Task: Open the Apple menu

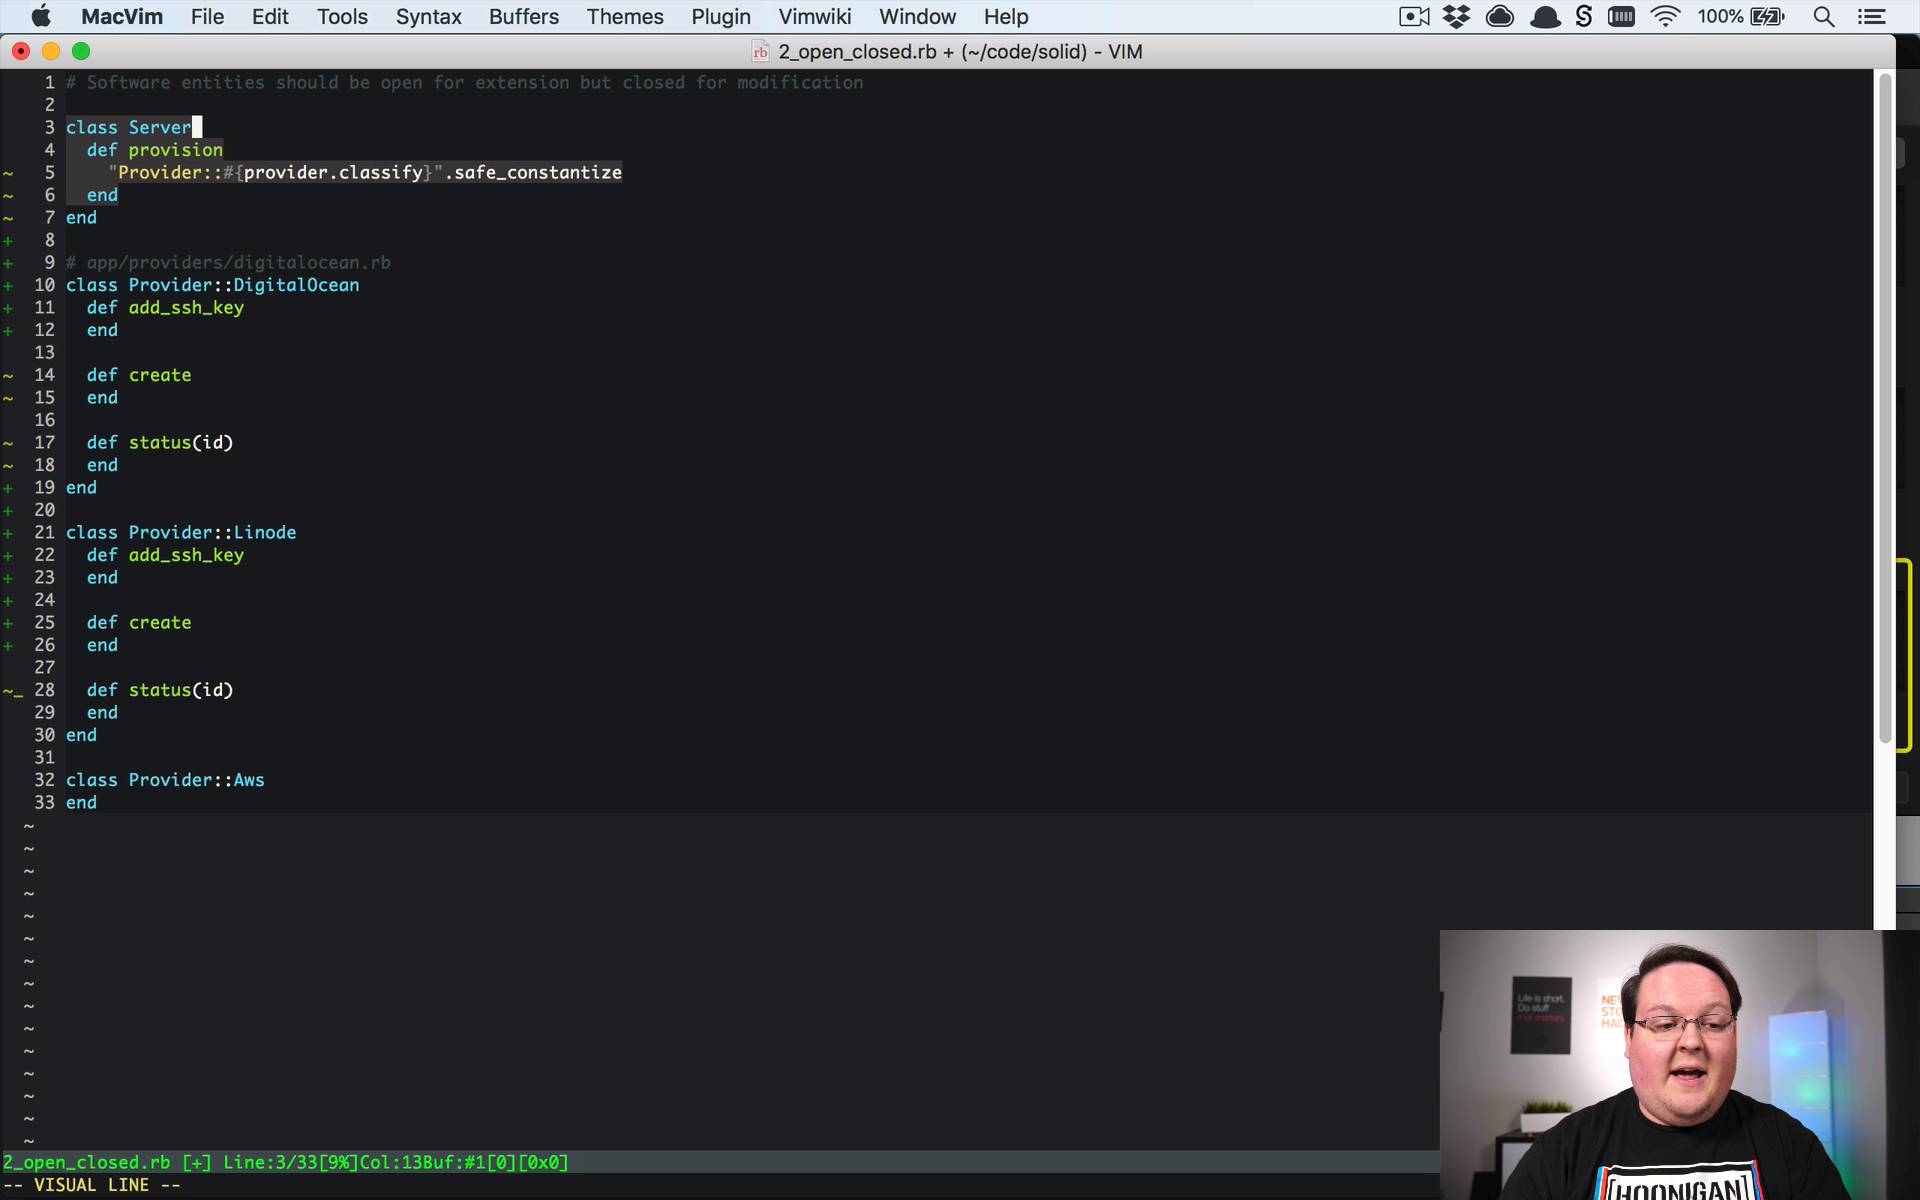Action: pos(41,16)
